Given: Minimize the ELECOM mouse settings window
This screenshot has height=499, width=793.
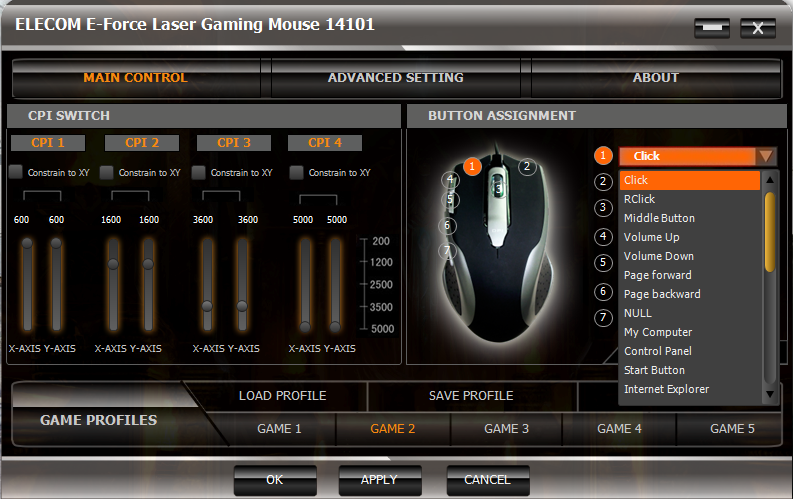Looking at the screenshot, I should point(712,28).
